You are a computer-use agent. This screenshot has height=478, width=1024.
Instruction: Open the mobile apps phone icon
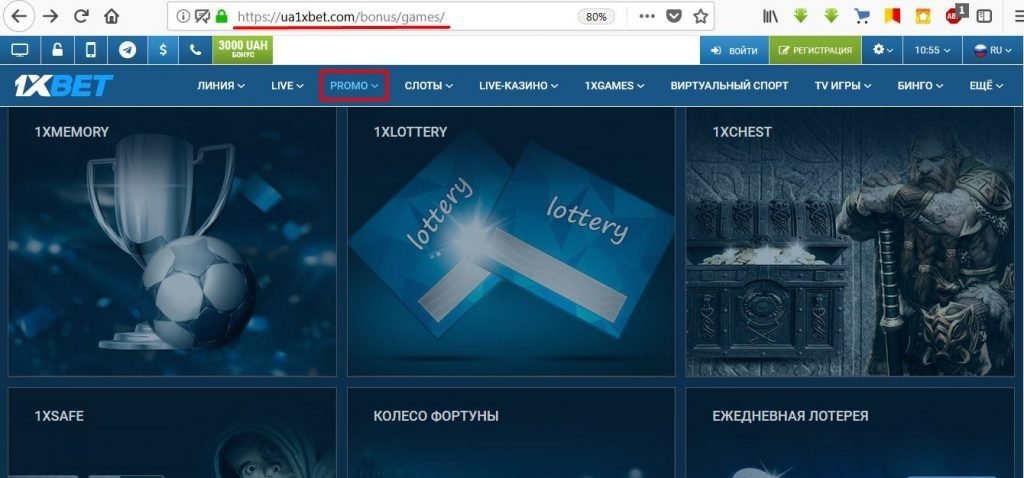click(x=91, y=50)
